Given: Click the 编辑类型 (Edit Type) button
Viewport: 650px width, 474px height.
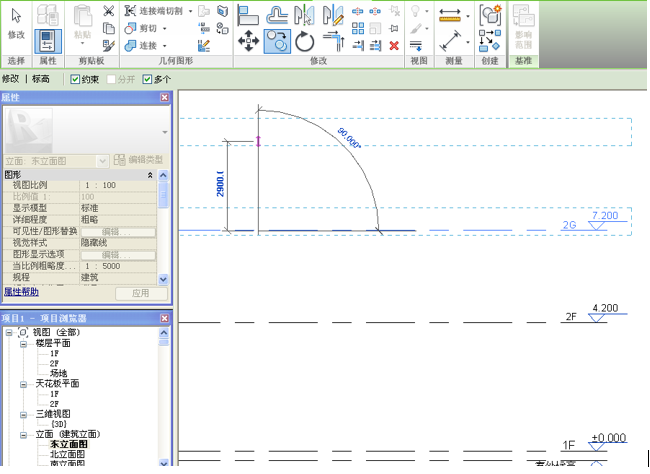Looking at the screenshot, I should (138, 160).
